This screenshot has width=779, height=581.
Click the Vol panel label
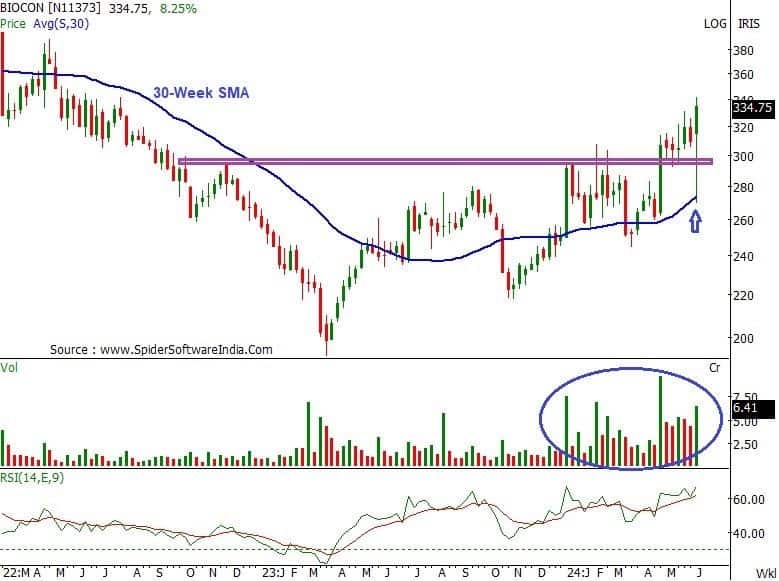(10, 368)
